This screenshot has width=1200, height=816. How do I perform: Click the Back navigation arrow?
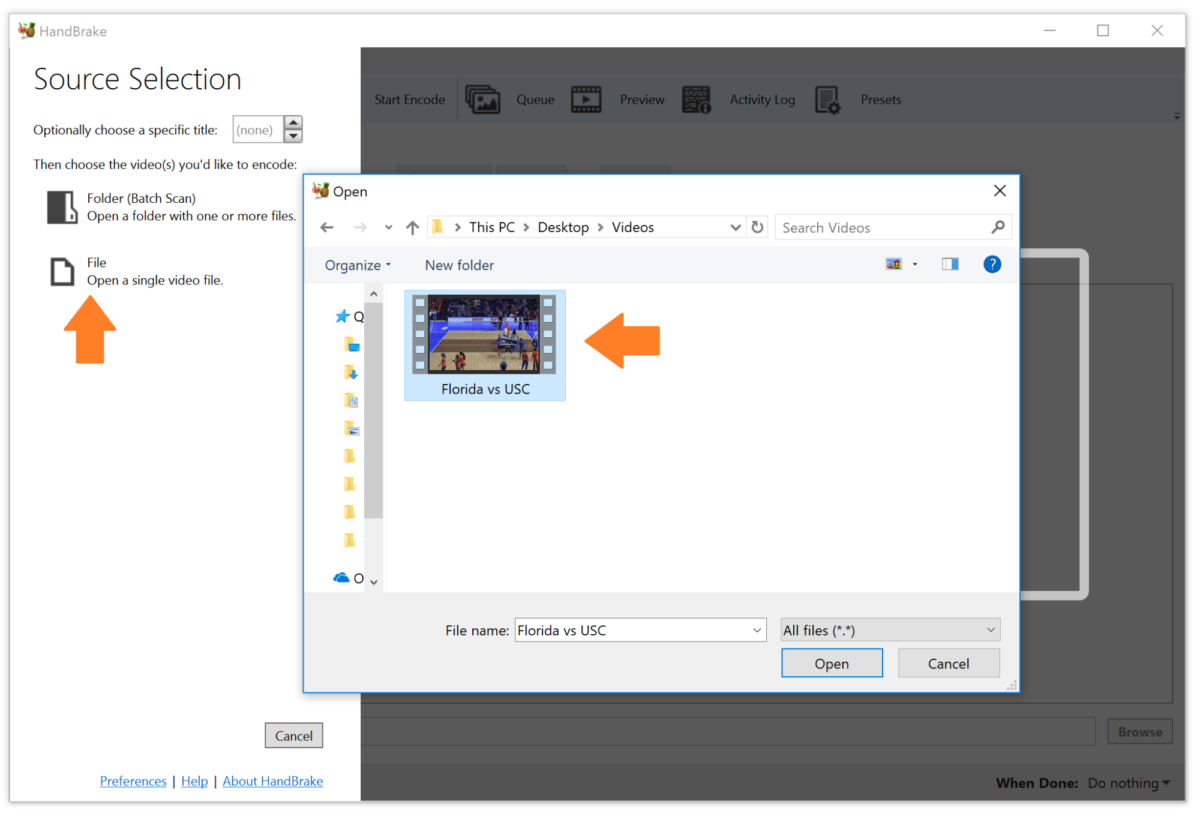point(327,228)
